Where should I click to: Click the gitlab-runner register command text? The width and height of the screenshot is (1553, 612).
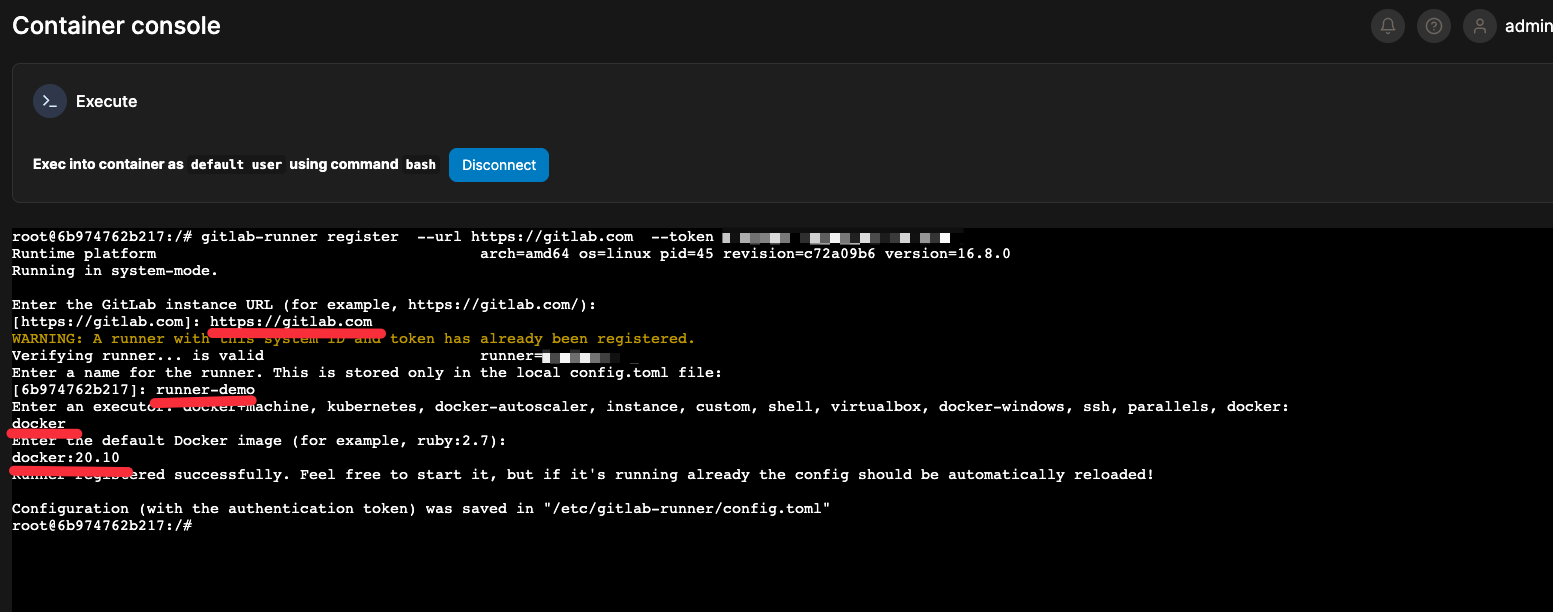[299, 237]
